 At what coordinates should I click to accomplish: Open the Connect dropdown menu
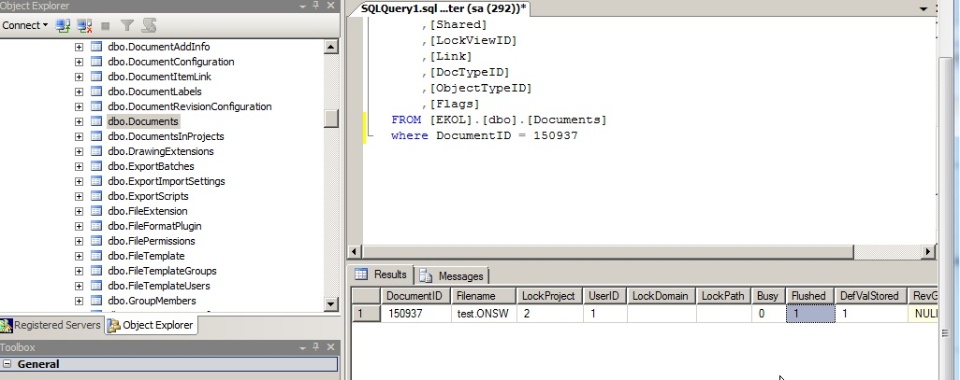25,25
